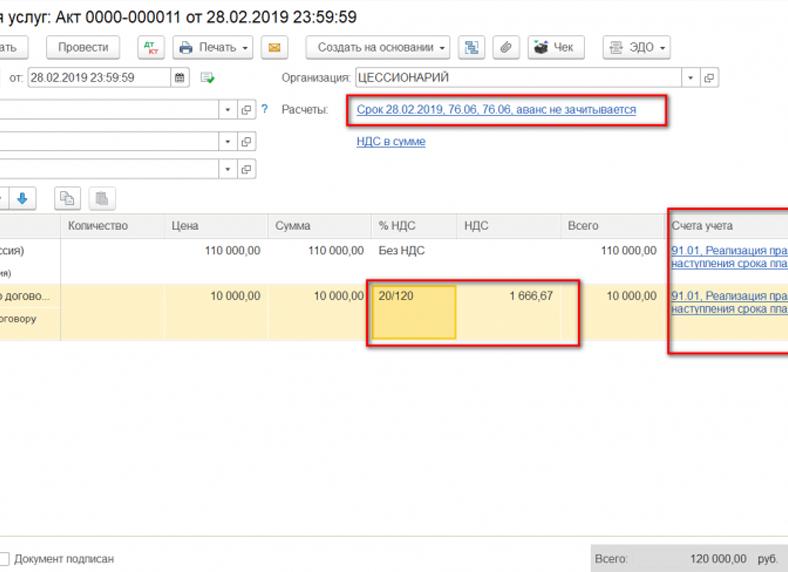
Task: Click the 110 000,00 Всего cell
Action: (x=613, y=261)
